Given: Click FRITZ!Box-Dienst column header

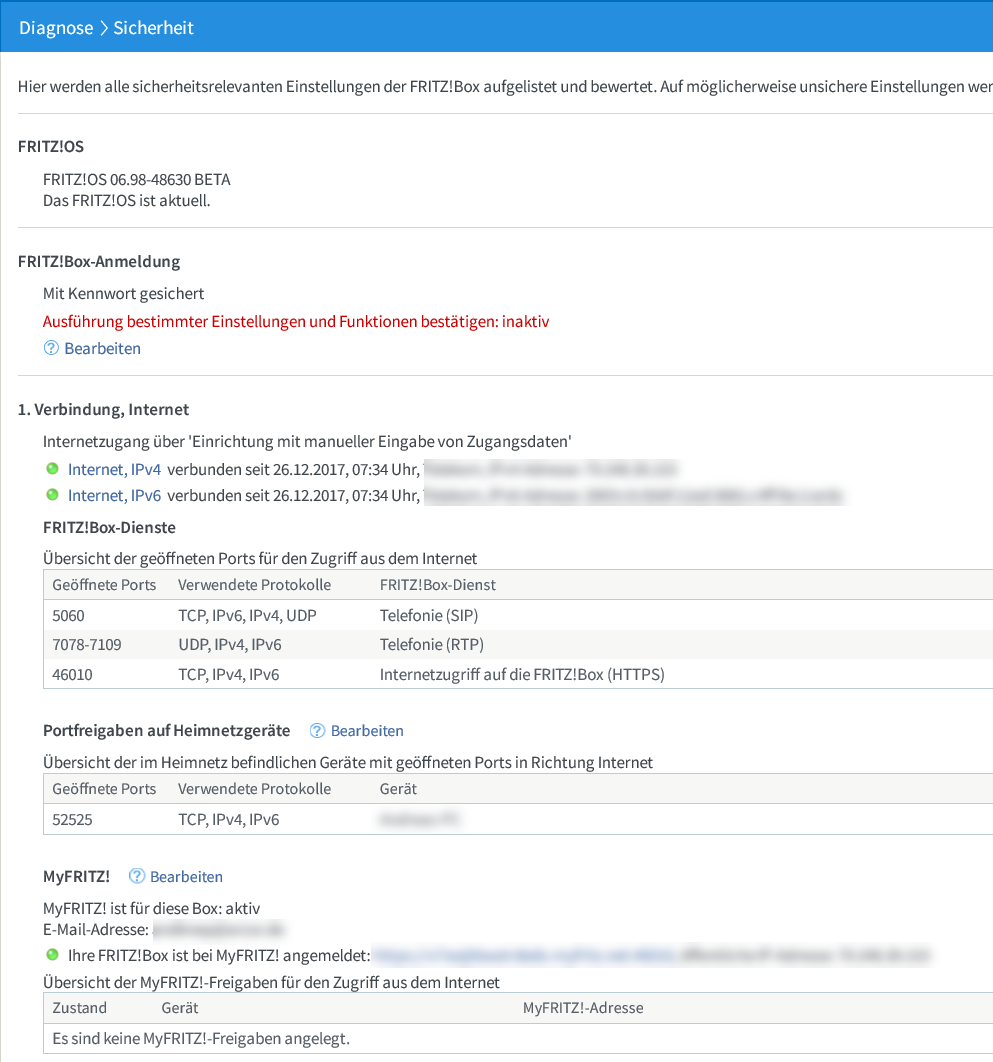Looking at the screenshot, I should (x=438, y=585).
